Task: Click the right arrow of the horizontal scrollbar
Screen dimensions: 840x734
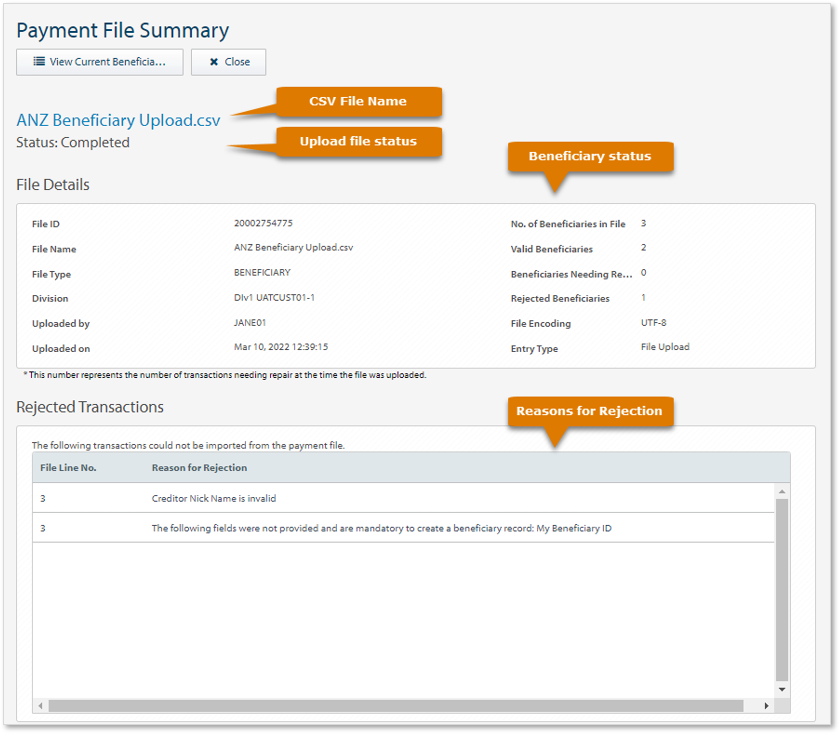Action: click(766, 706)
